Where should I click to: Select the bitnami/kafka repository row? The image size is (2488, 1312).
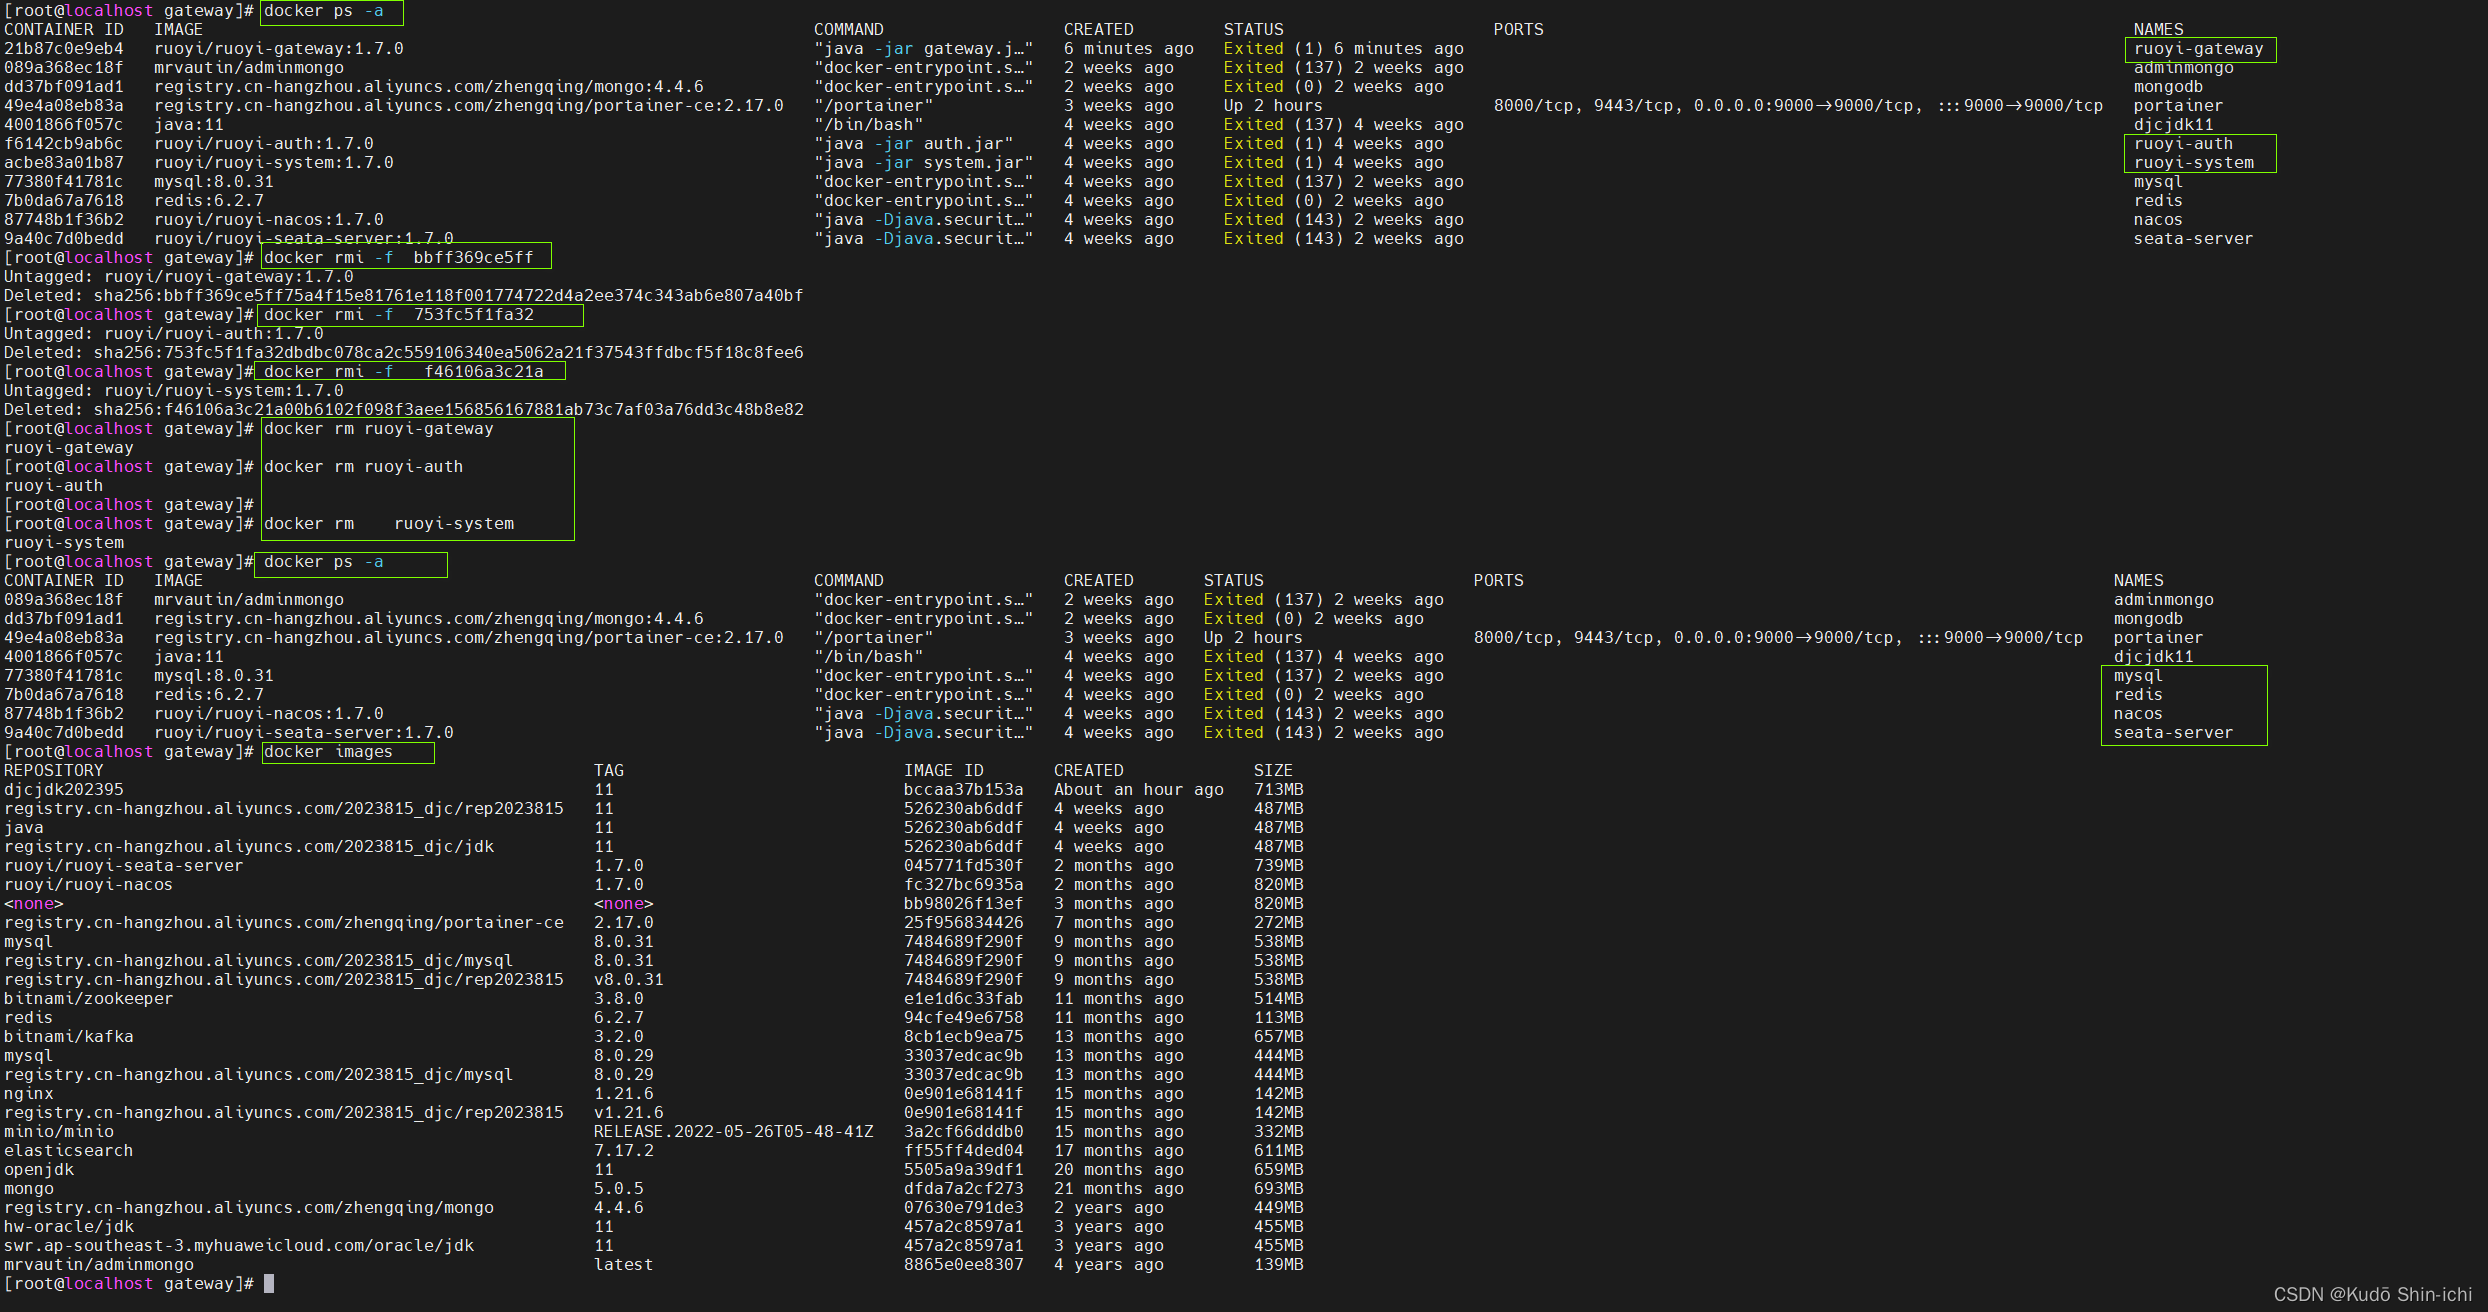pos(654,1037)
